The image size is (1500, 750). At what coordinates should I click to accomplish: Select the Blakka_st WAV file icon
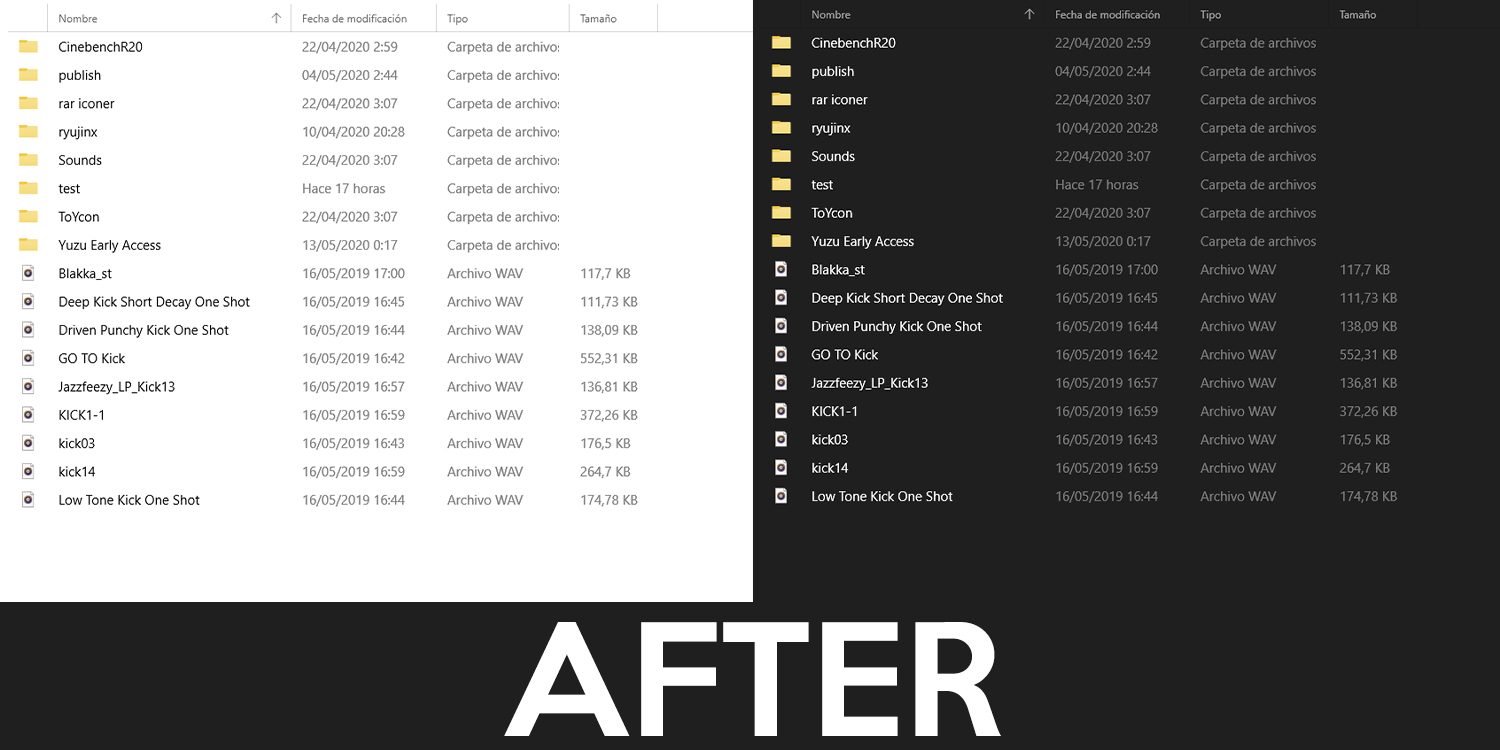pos(26,273)
